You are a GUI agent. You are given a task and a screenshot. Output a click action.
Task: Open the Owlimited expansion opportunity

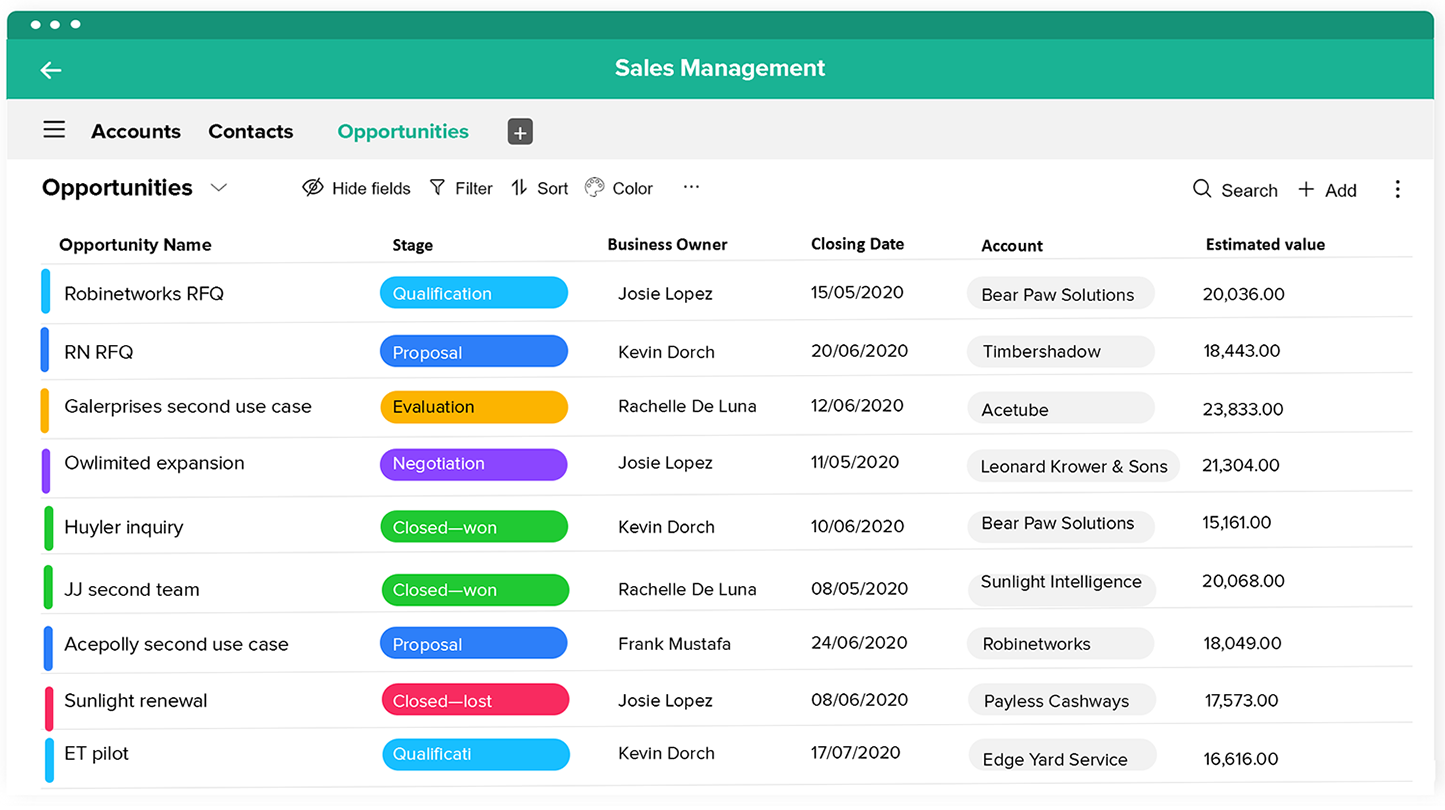point(154,463)
